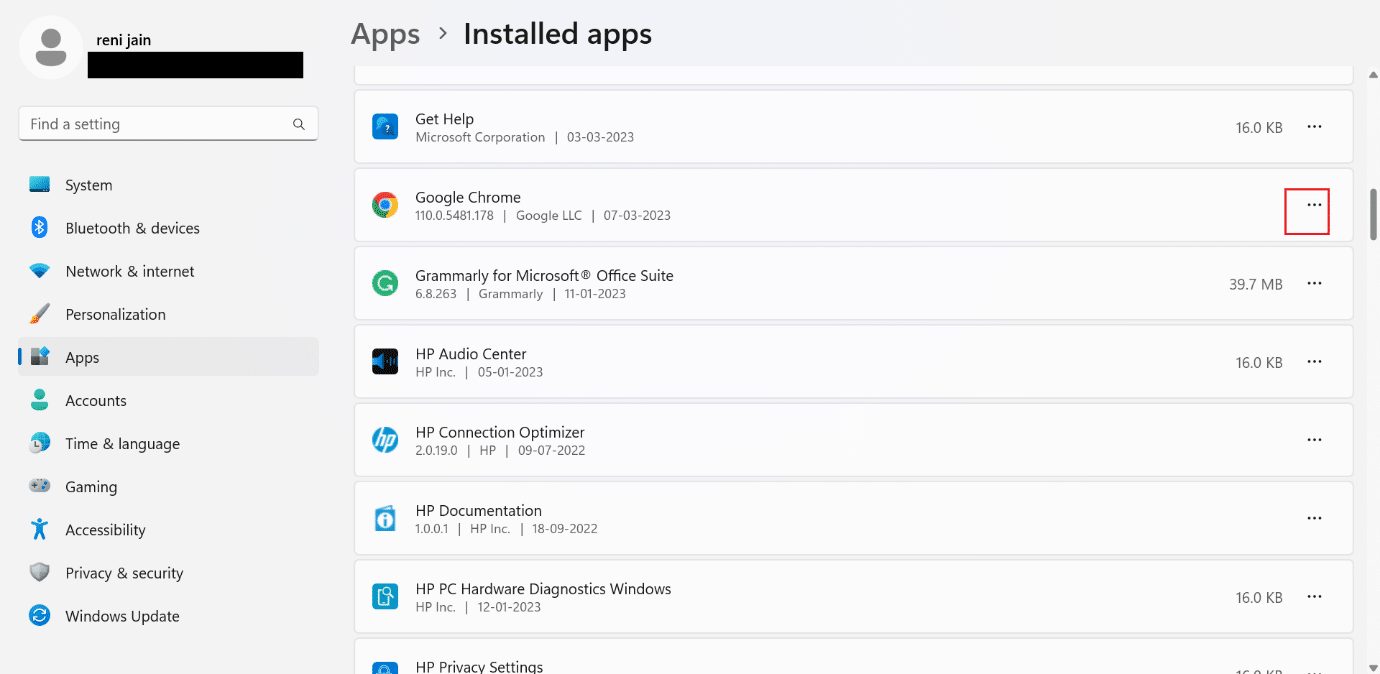Click the Get Help app icon
This screenshot has width=1380, height=674.
(x=385, y=127)
